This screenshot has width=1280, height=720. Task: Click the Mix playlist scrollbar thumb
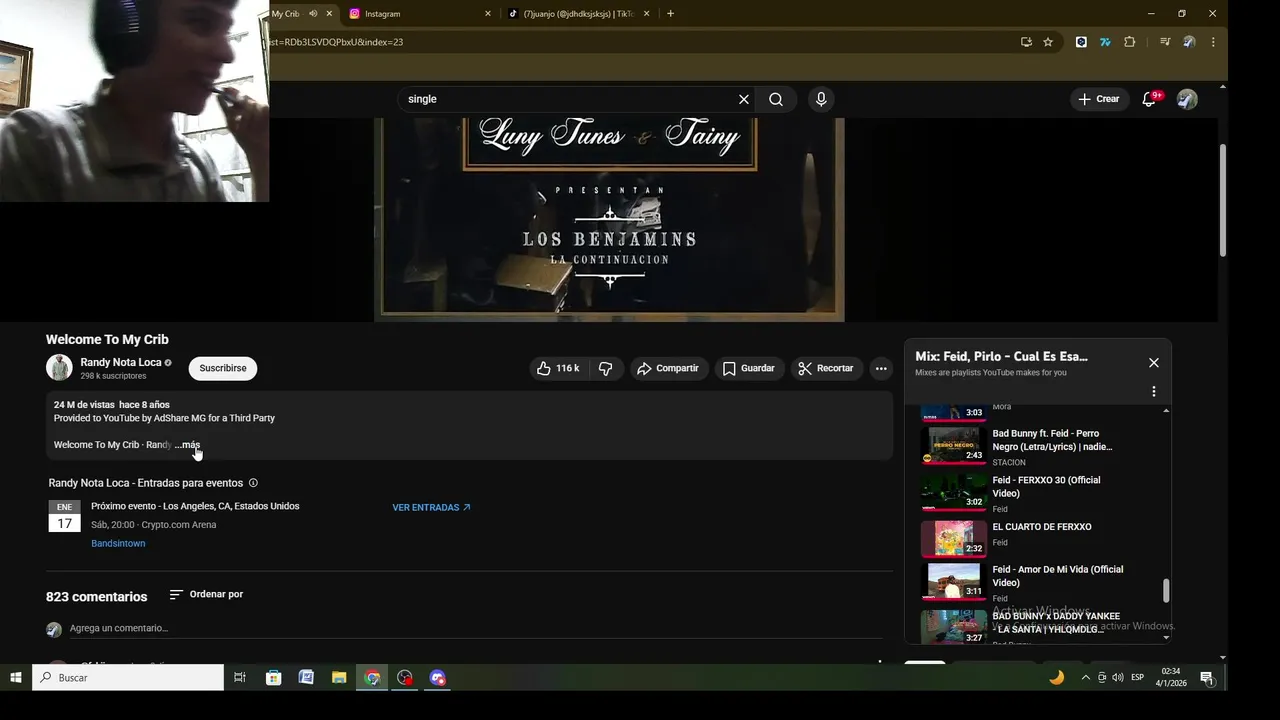click(x=1165, y=591)
